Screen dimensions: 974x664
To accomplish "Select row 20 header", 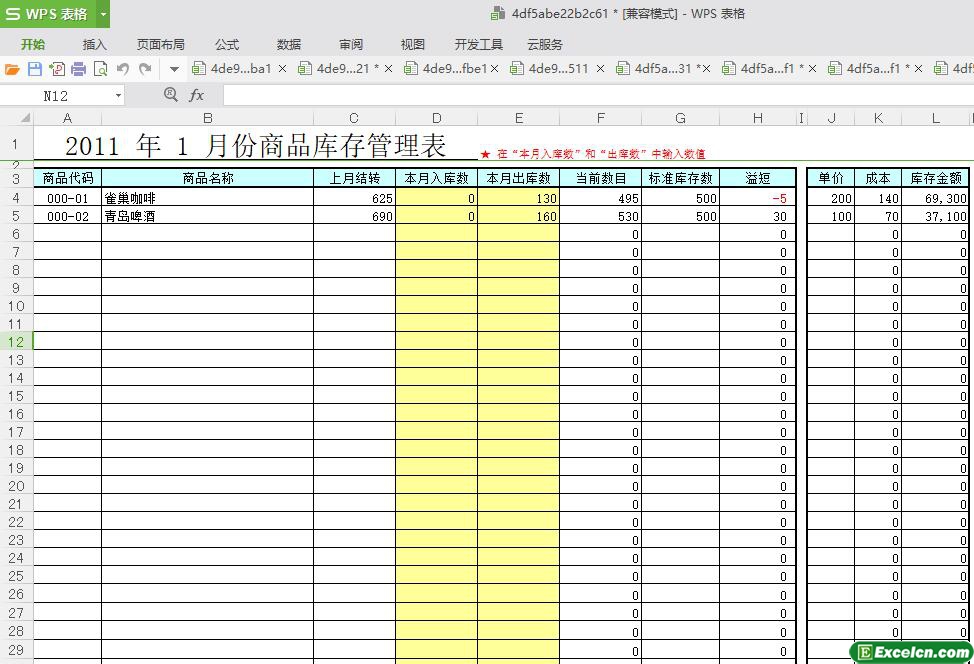I will tap(16, 486).
